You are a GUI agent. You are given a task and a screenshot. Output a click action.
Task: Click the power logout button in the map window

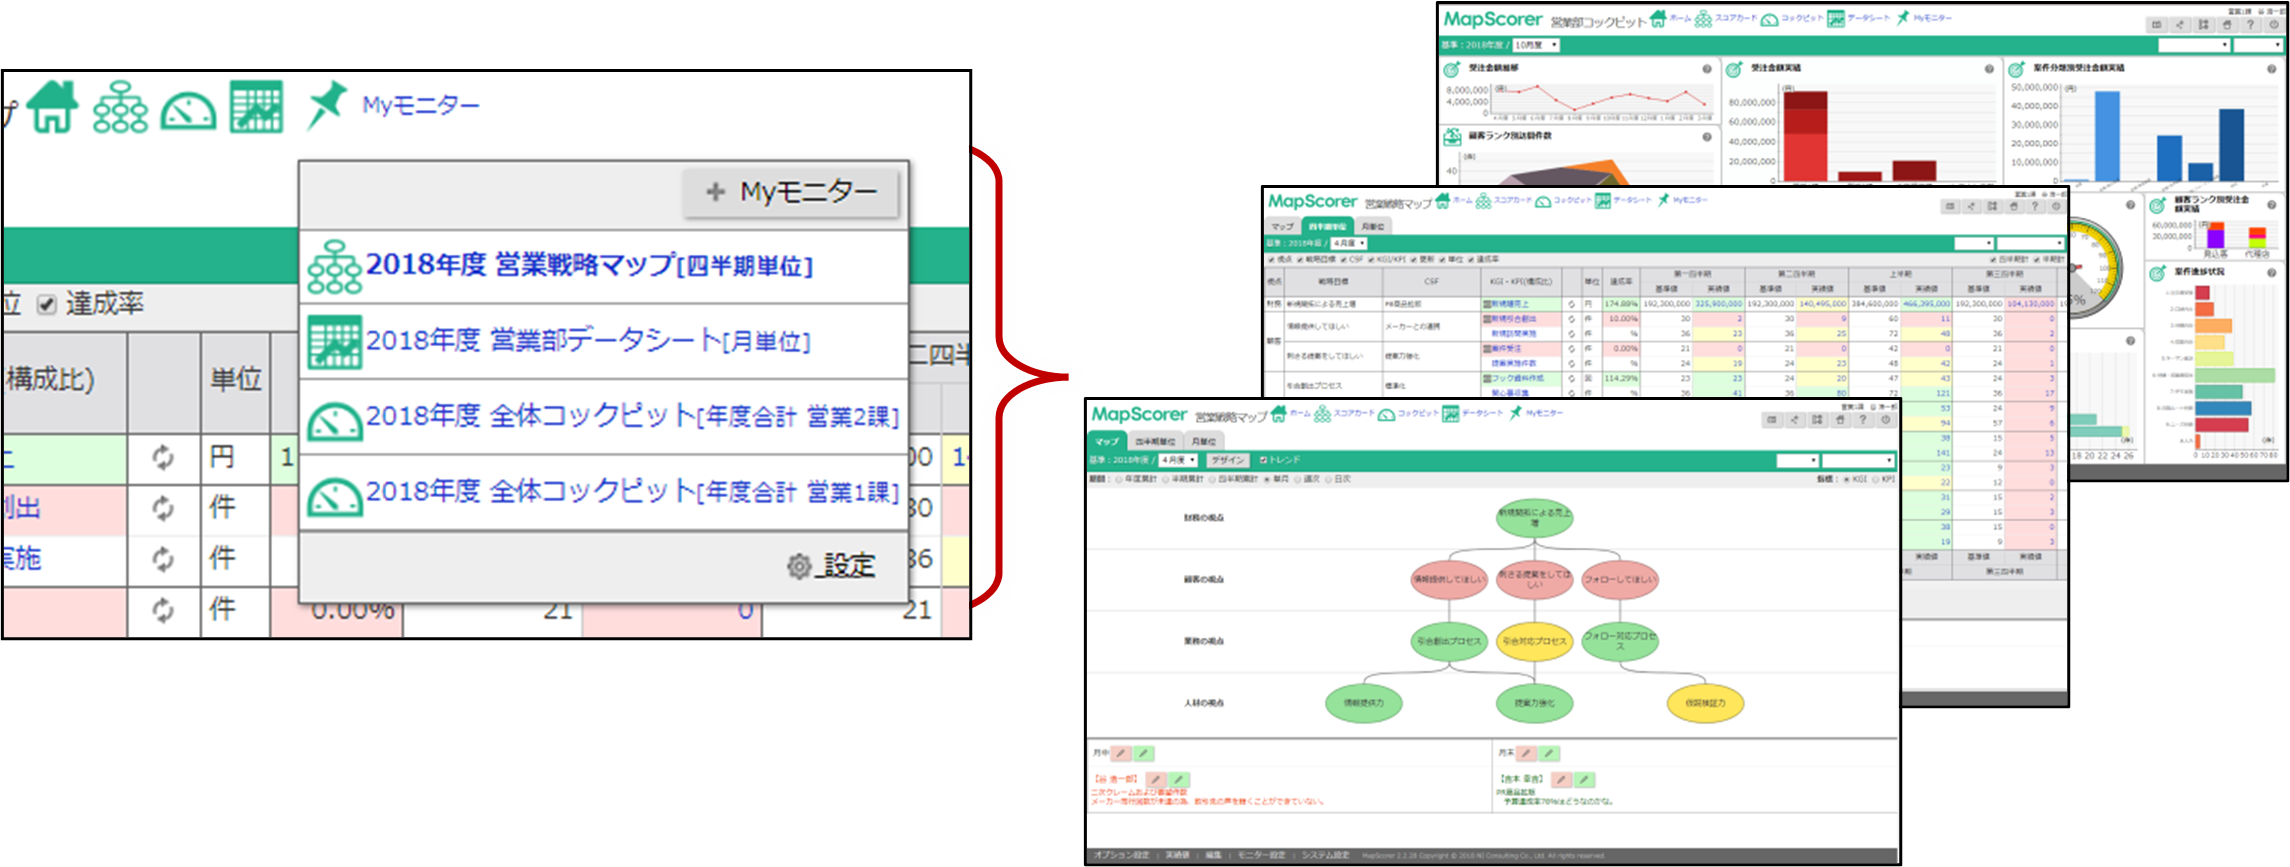[x=1886, y=420]
